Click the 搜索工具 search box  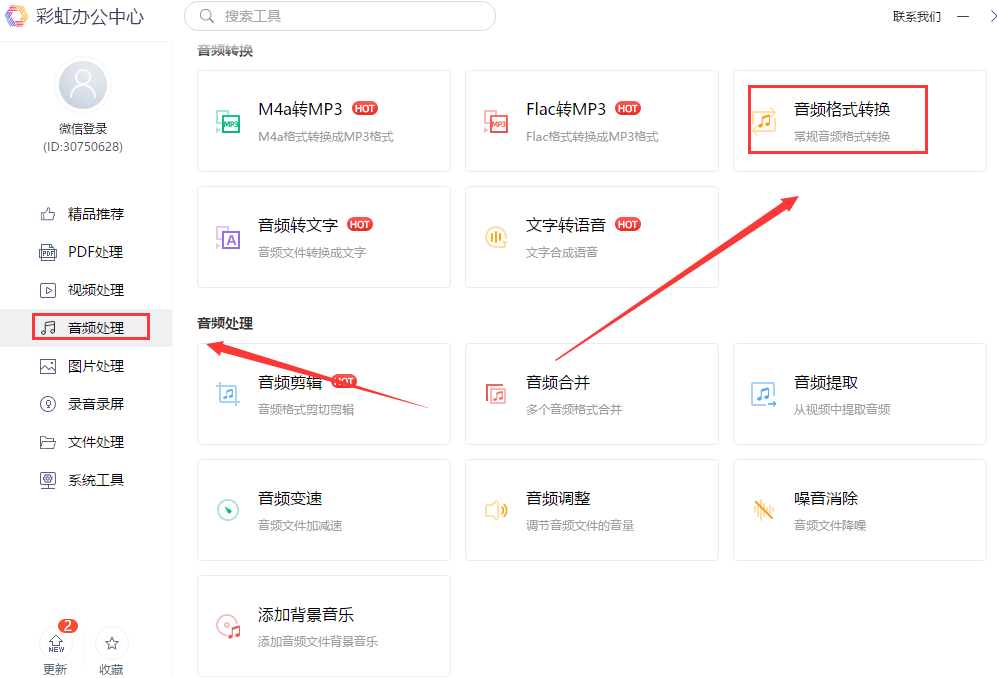[339, 16]
